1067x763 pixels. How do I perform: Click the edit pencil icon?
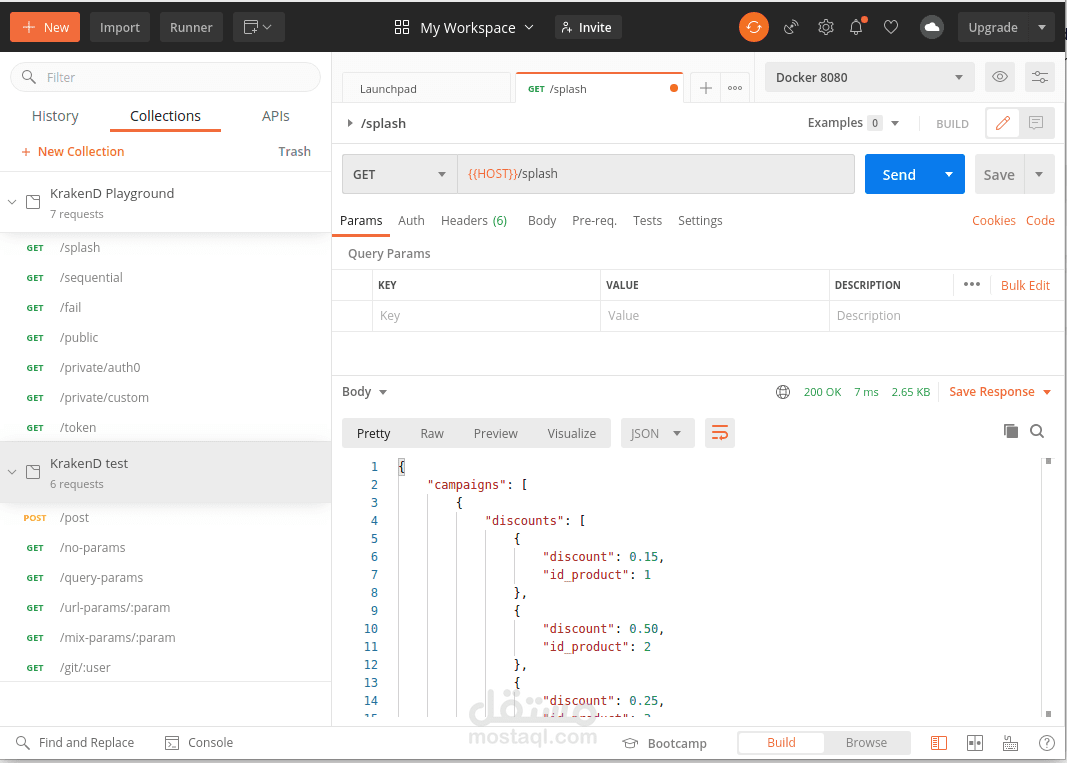1002,123
